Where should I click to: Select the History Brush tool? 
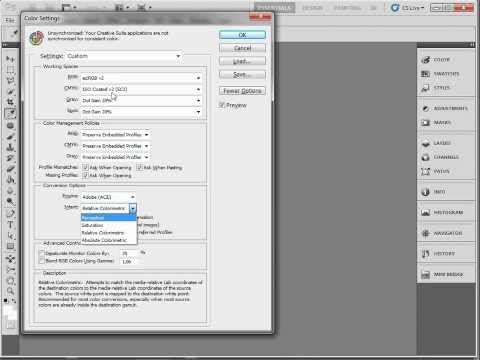[x=10, y=158]
